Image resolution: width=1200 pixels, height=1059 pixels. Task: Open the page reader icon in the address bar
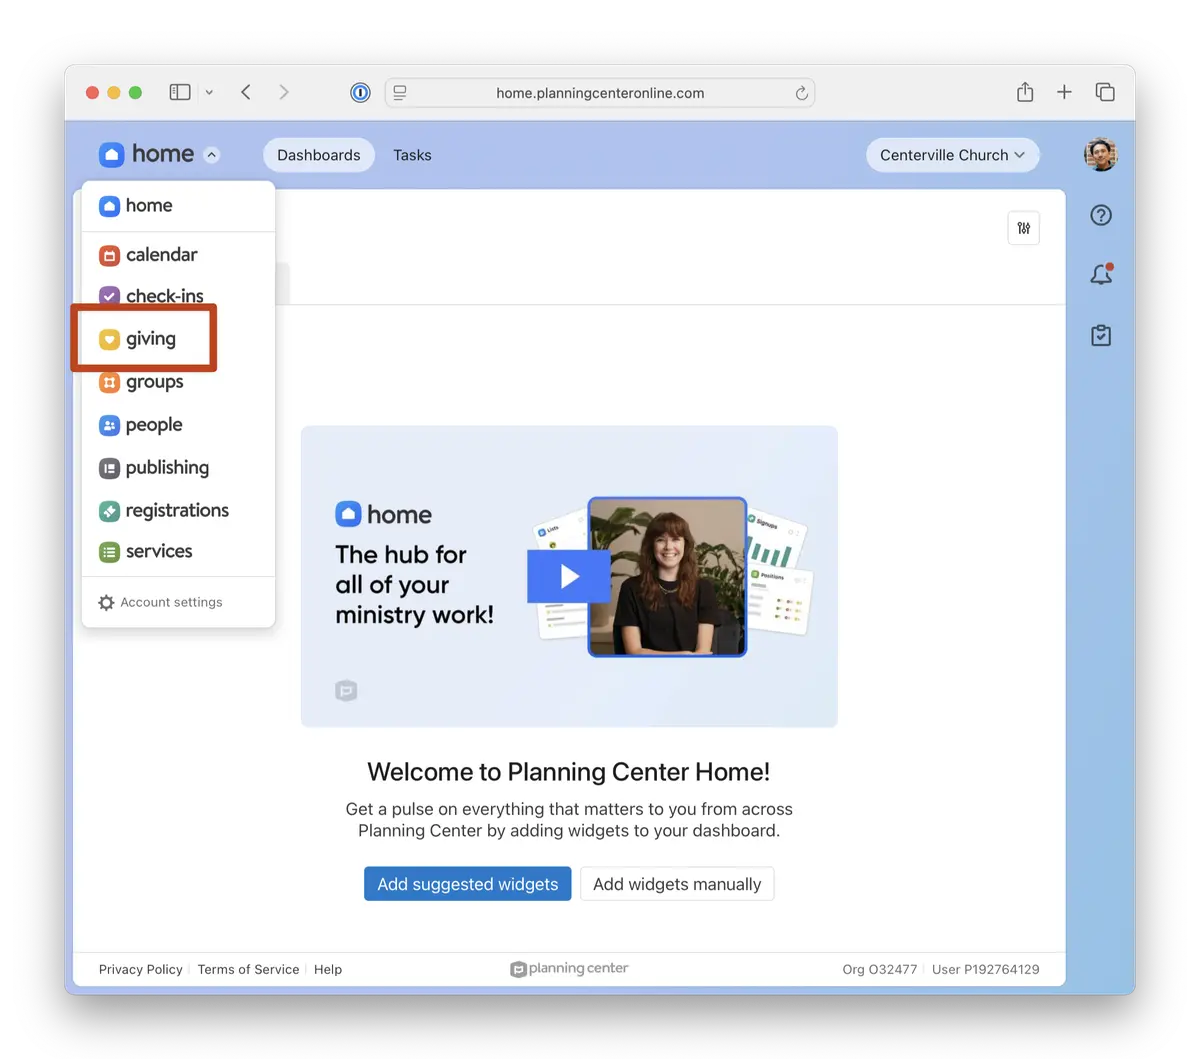coord(400,93)
